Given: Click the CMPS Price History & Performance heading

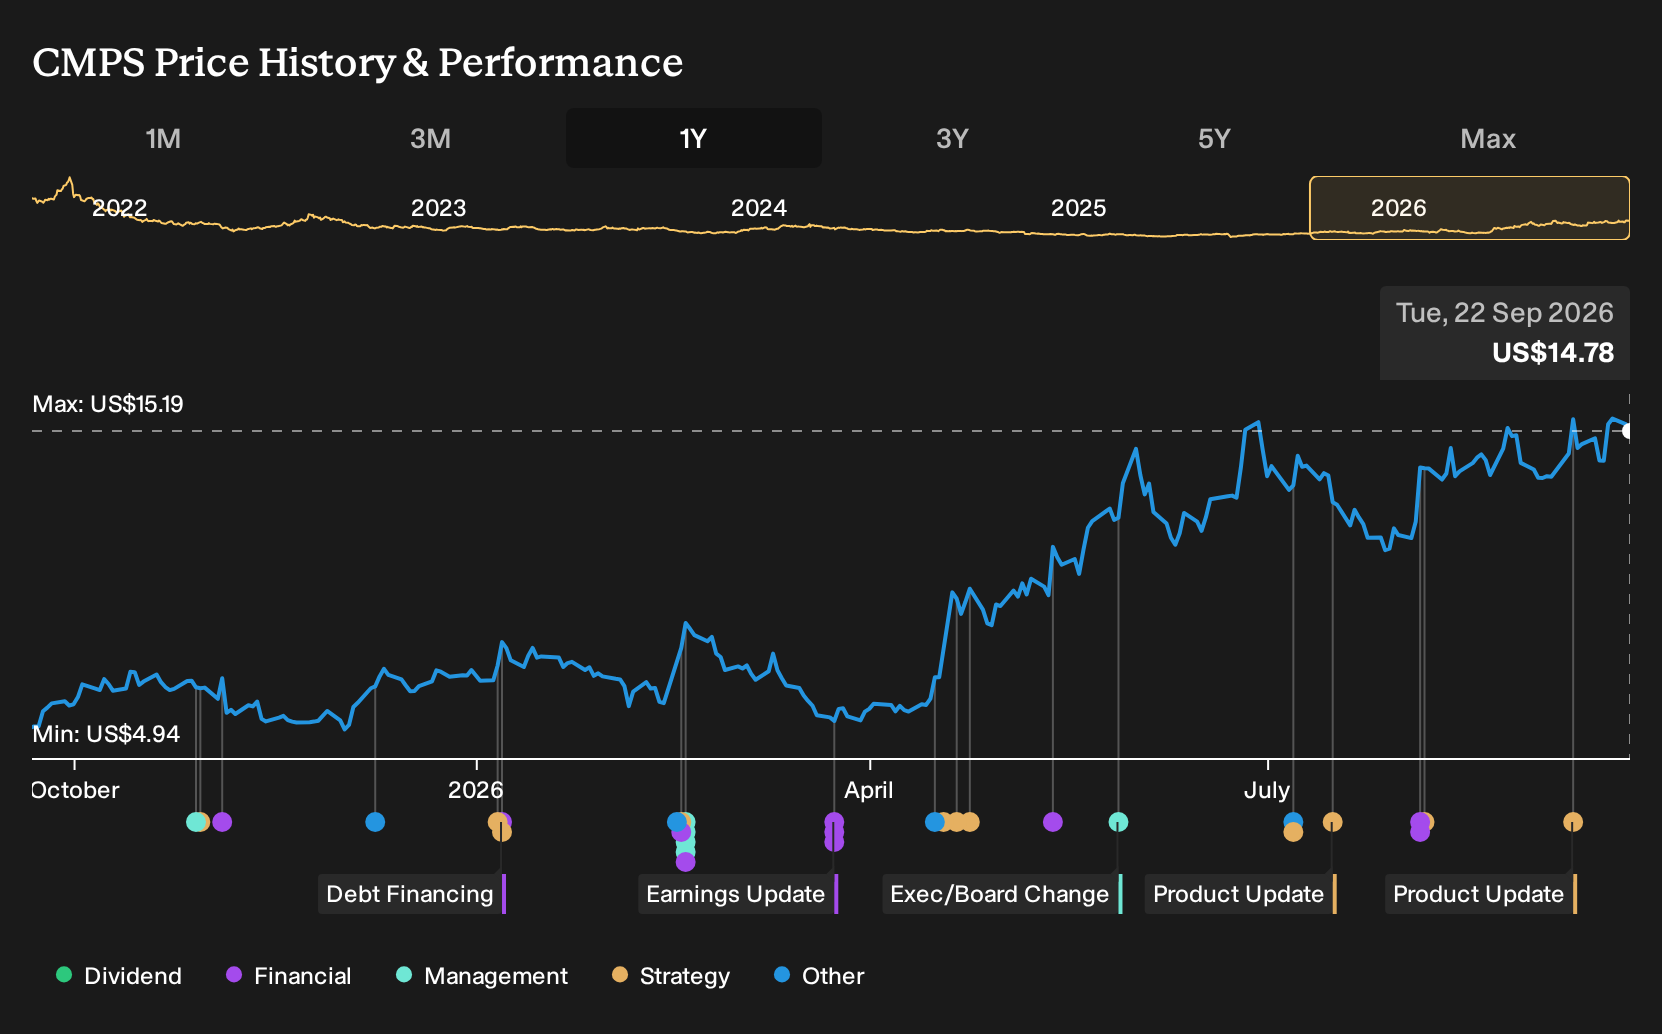Looking at the screenshot, I should [x=357, y=62].
